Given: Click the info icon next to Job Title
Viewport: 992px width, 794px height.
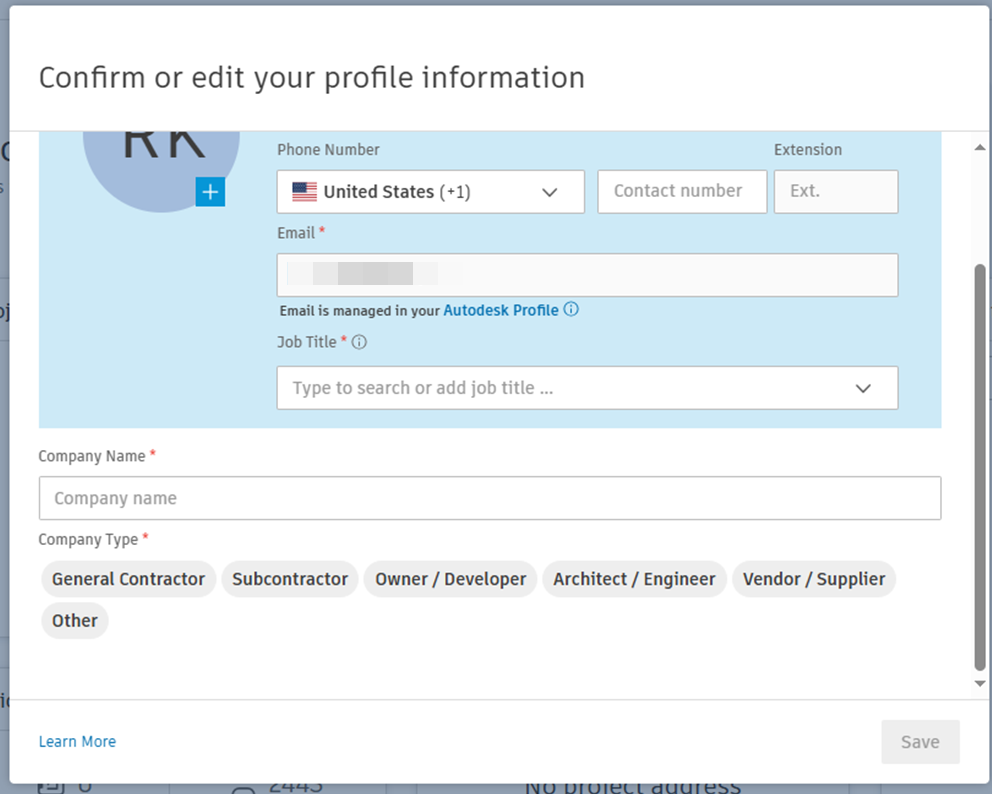Looking at the screenshot, I should [358, 341].
